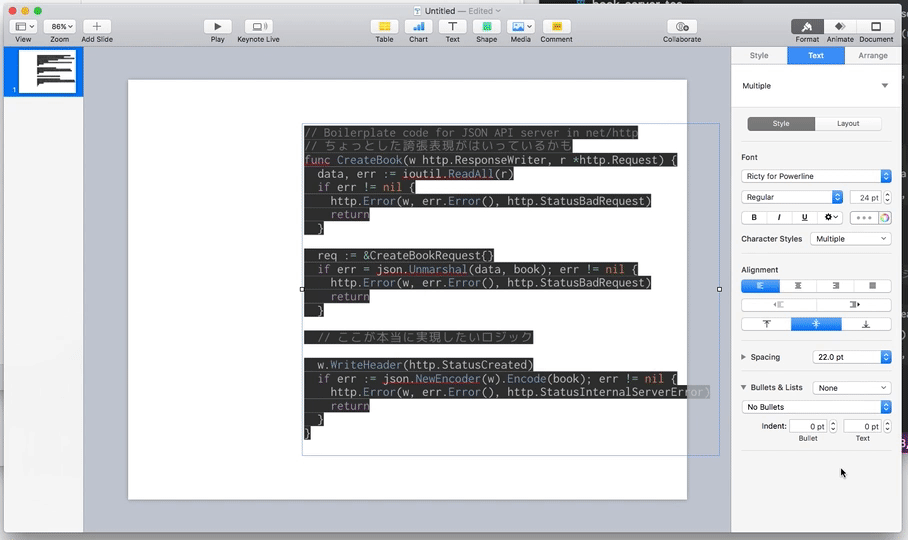Open the Media menu
The height and width of the screenshot is (540, 908).
pos(521,26)
